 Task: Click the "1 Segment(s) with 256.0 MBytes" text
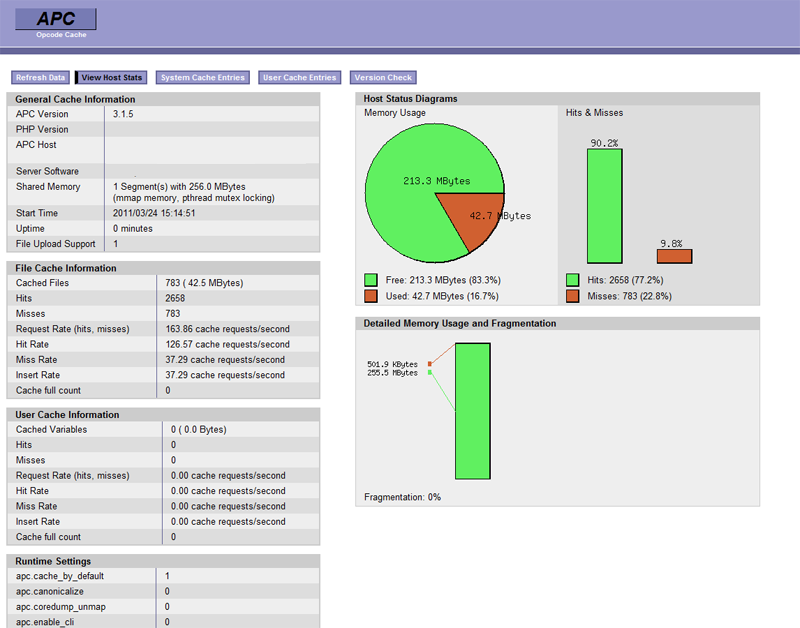click(179, 187)
